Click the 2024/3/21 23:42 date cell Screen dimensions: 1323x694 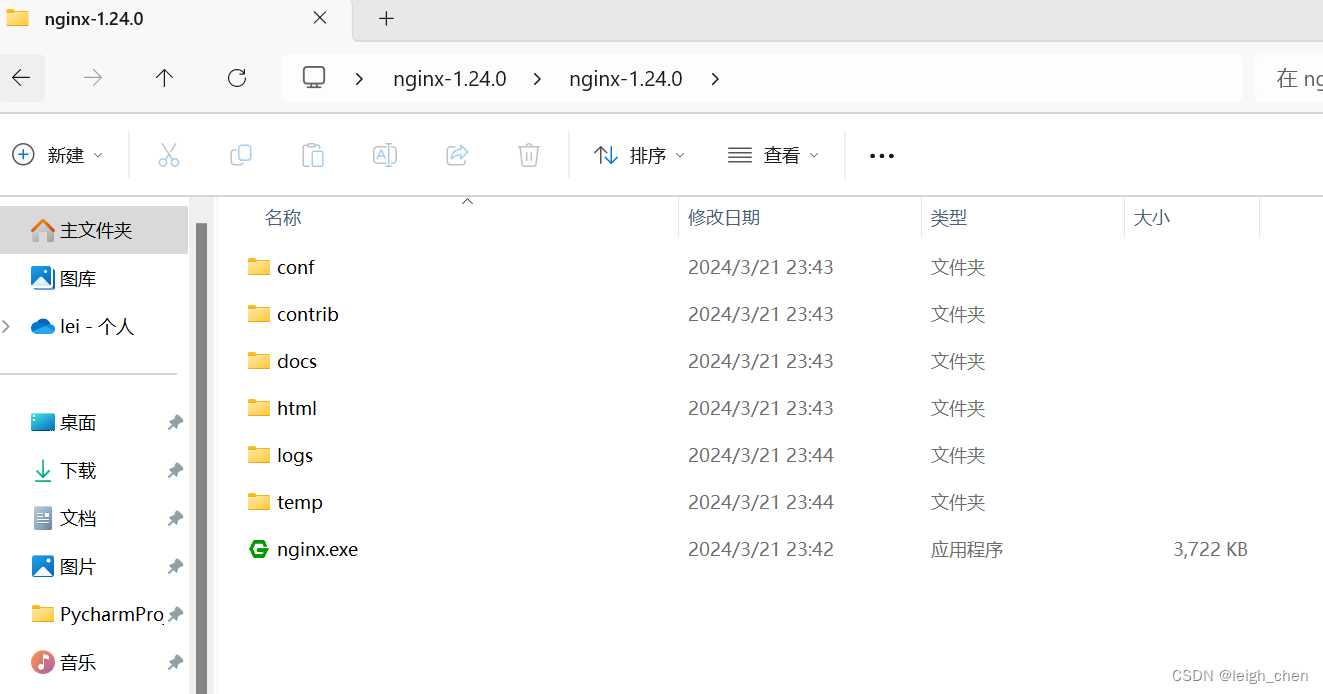point(761,549)
